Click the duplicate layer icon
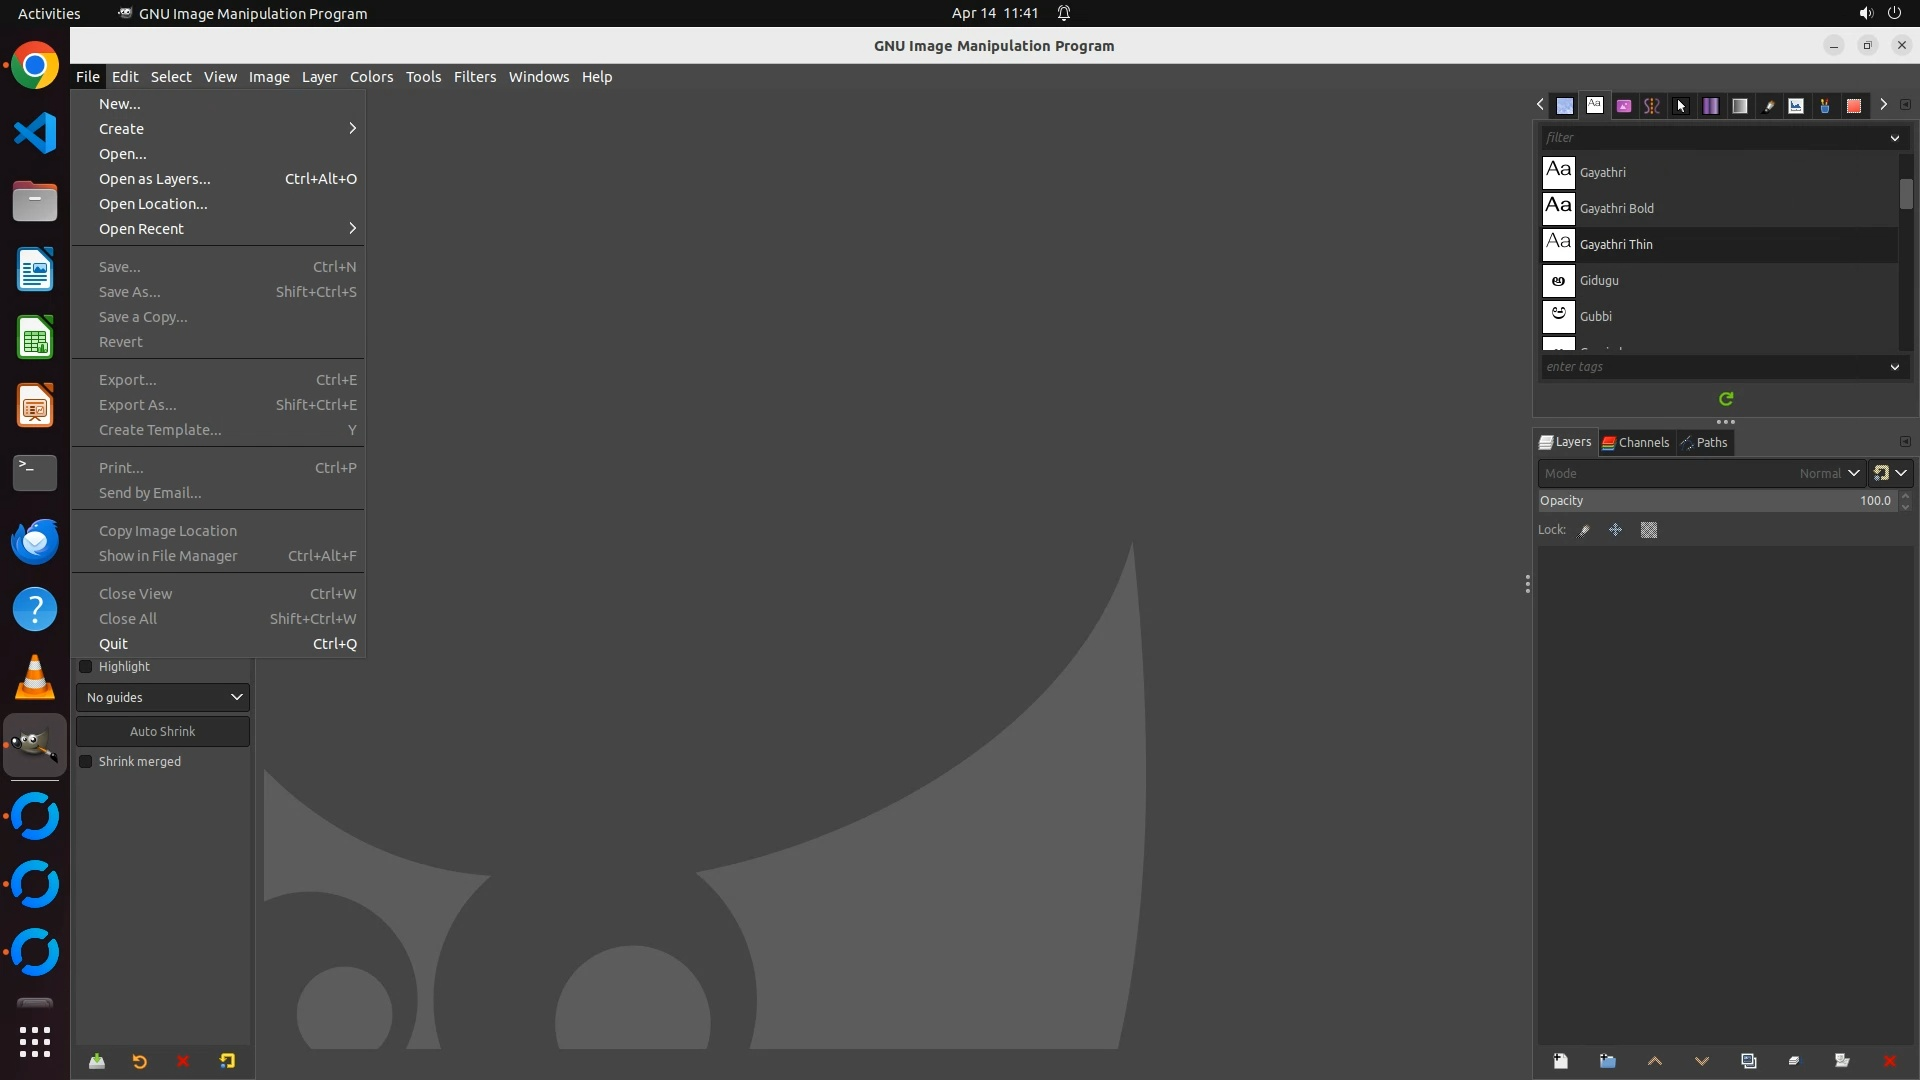Viewport: 1920px width, 1080px height. tap(1748, 1061)
